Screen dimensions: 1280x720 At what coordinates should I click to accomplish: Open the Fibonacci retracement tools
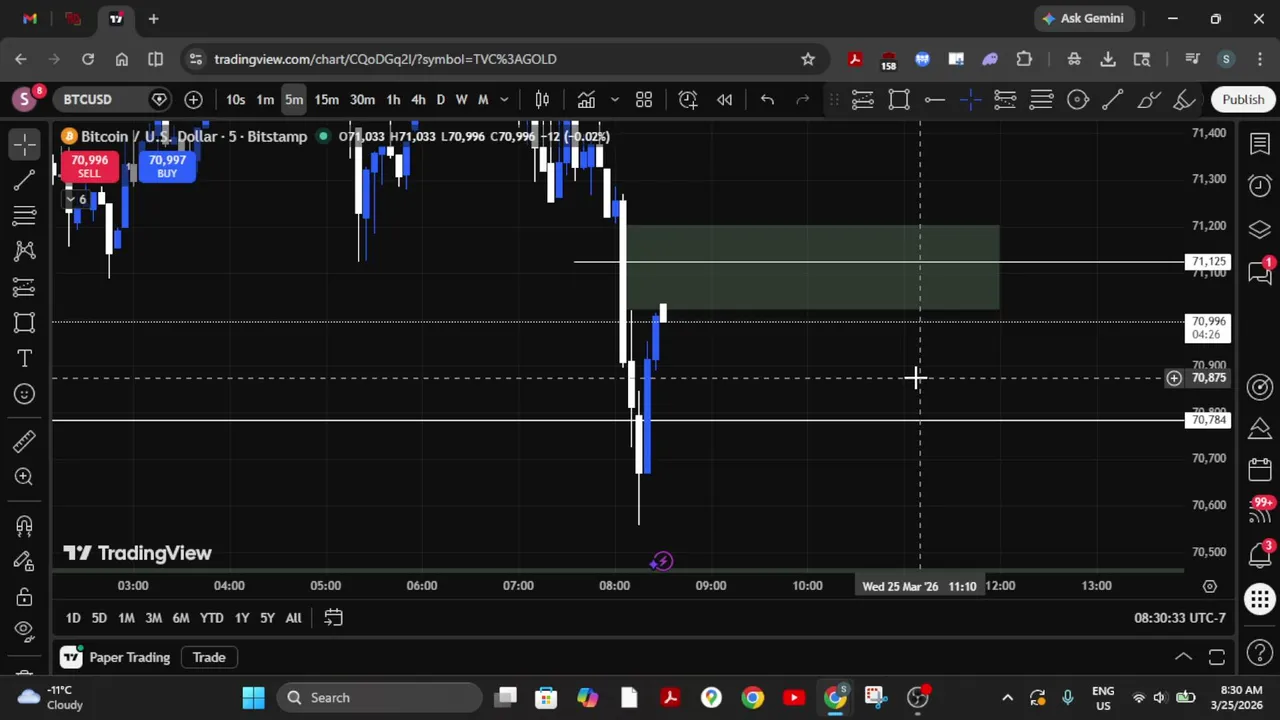[25, 215]
